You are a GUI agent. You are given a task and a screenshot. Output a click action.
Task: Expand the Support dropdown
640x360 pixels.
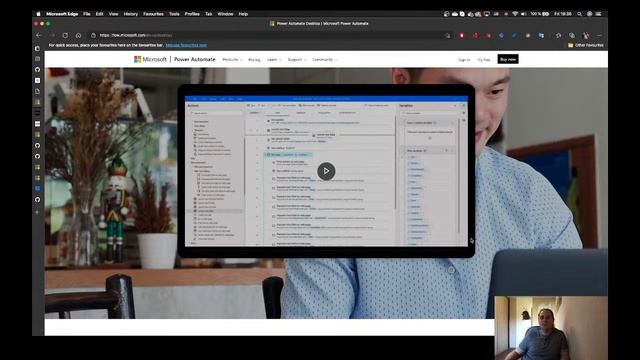[x=297, y=60]
